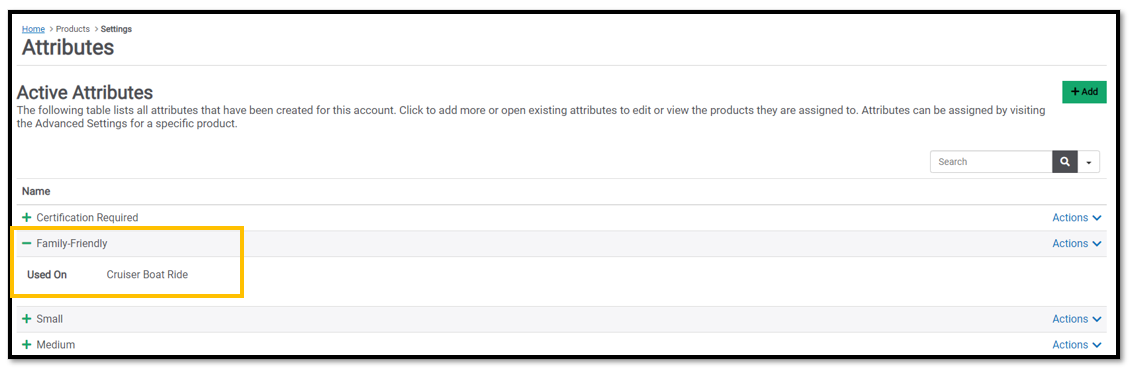Expand the Medium attribute plus icon
1134x374 pixels.
point(27,345)
